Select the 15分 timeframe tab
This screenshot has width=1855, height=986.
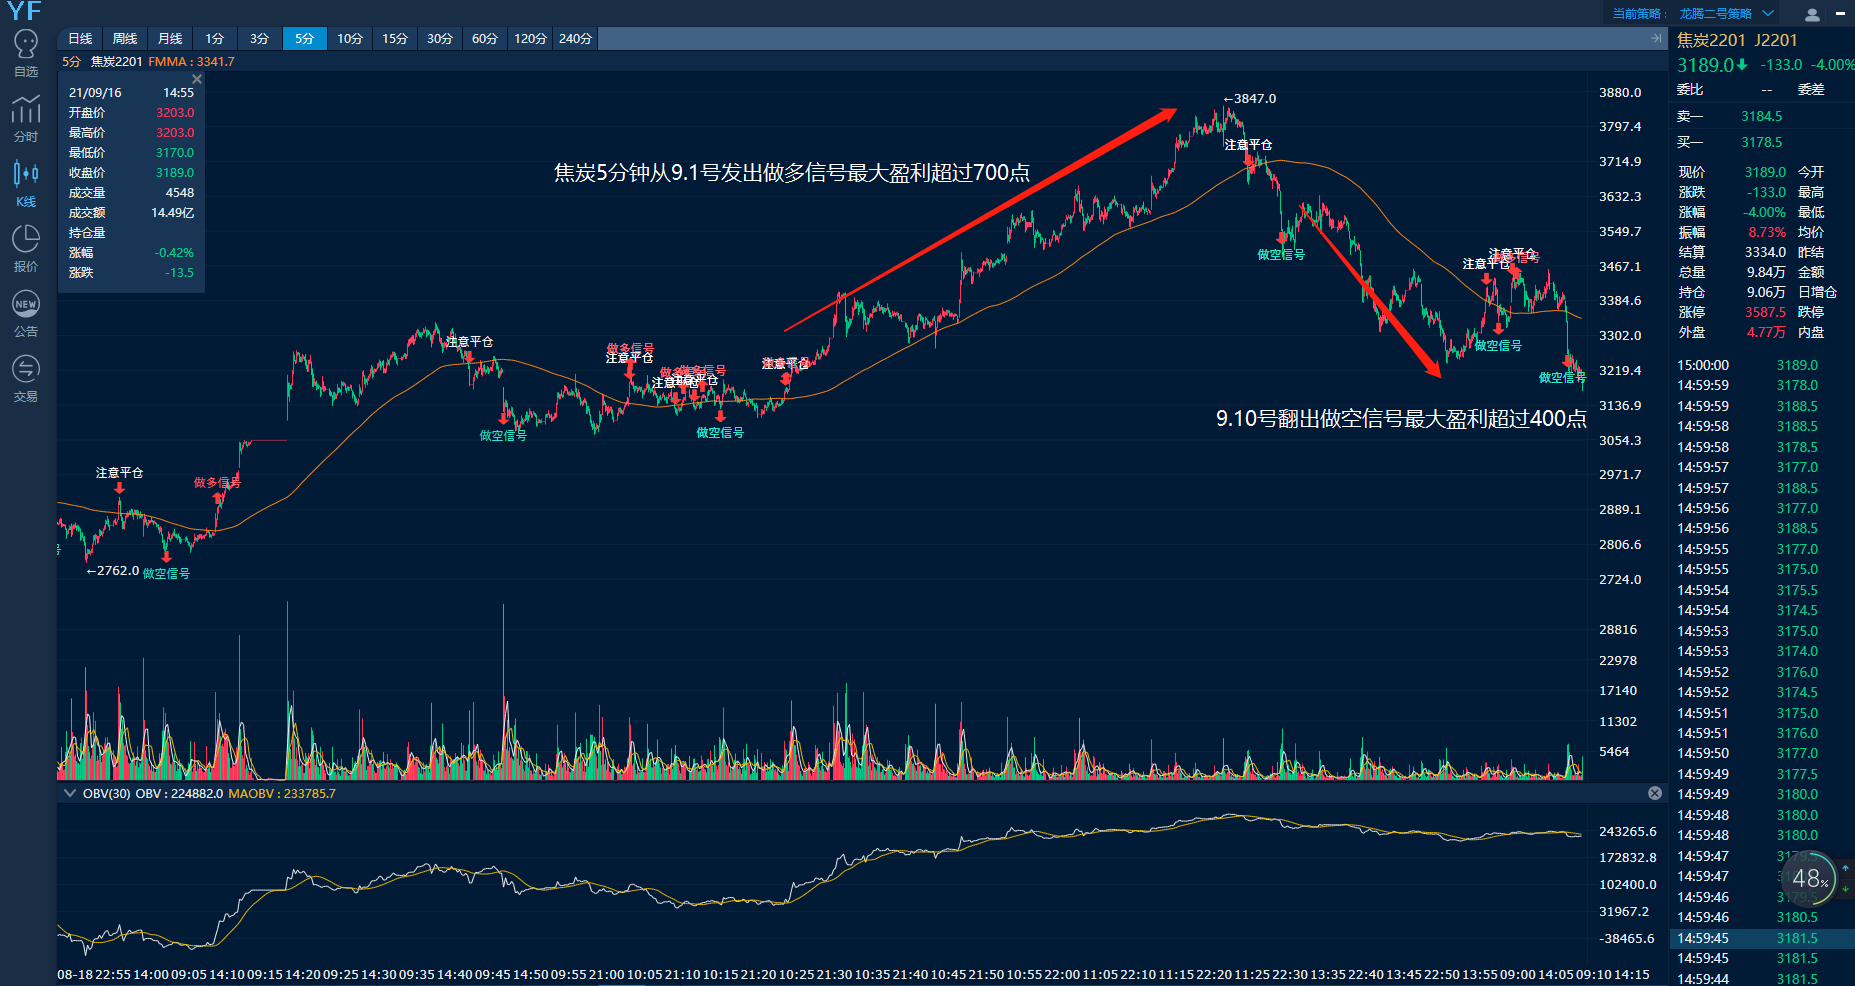coord(395,38)
